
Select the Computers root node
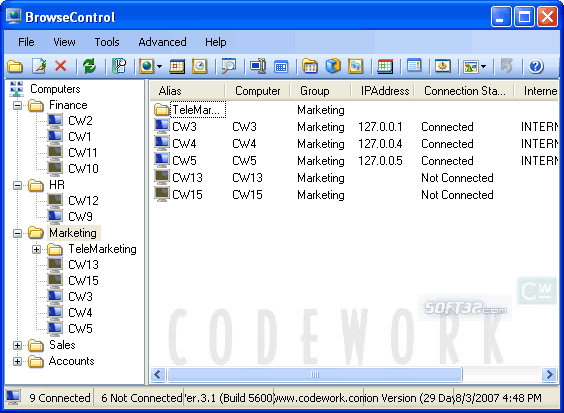click(55, 89)
